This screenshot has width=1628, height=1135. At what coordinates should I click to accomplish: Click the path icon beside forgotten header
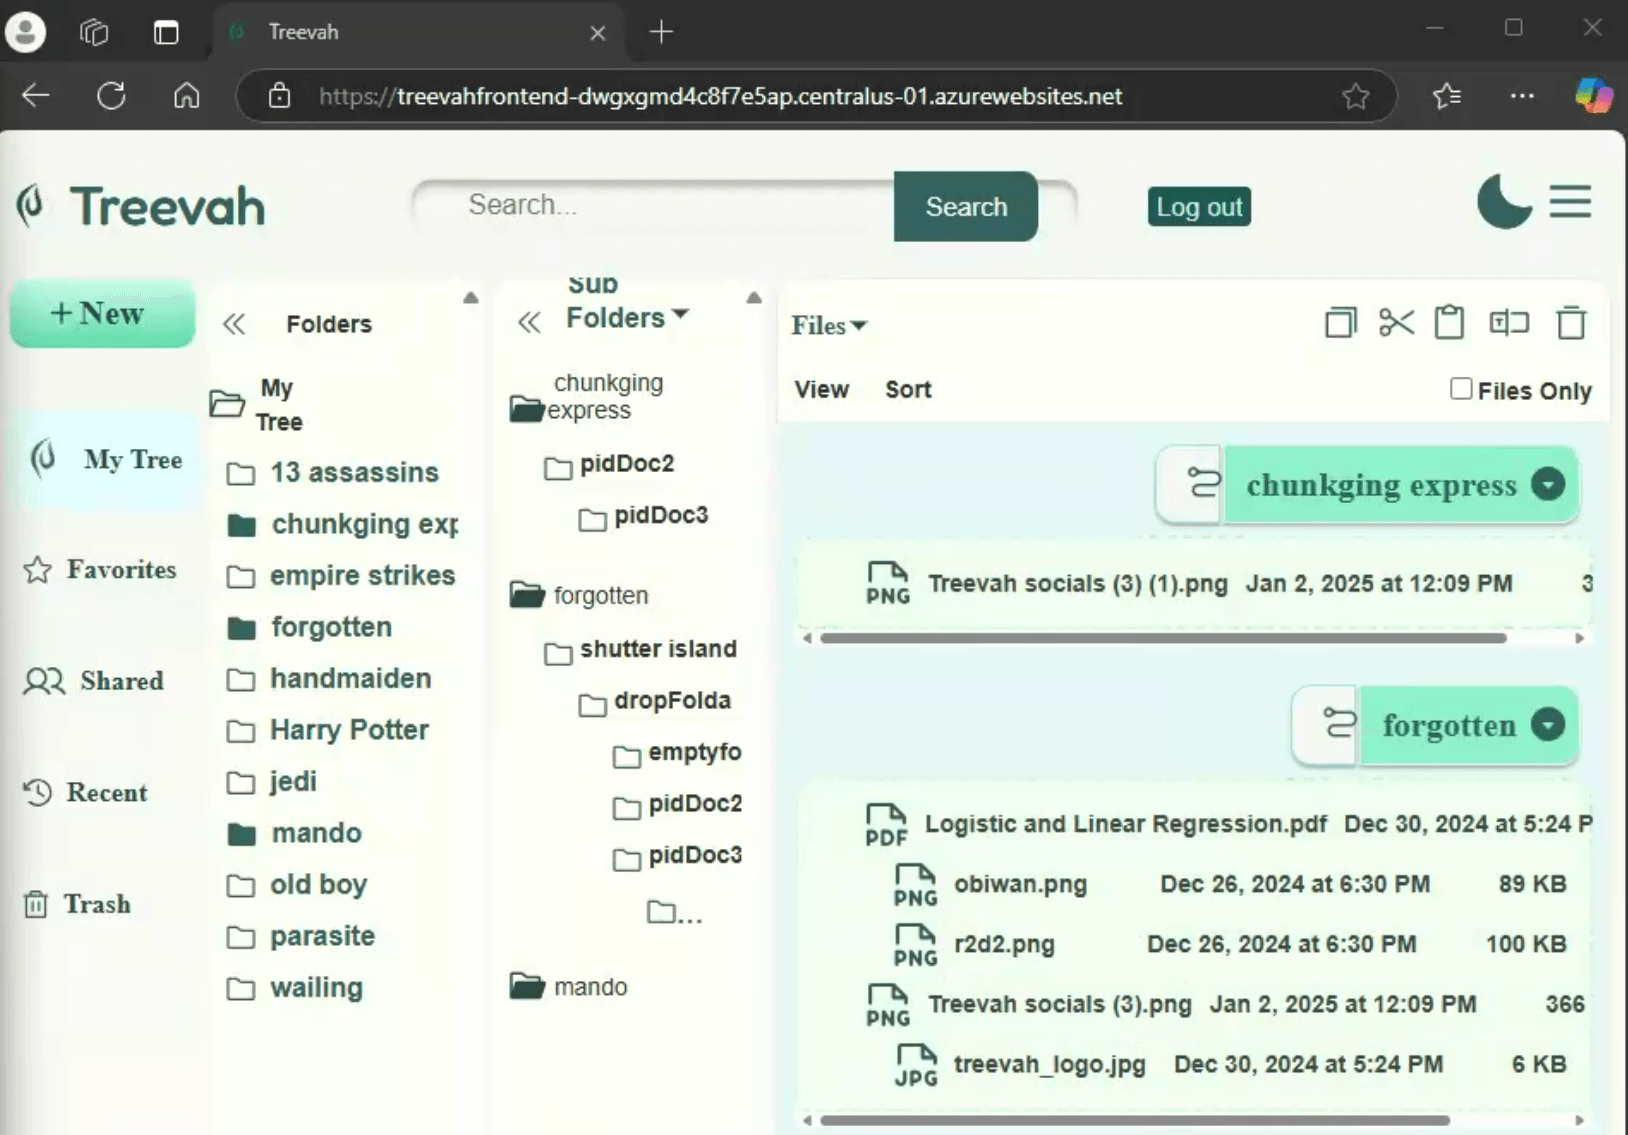(x=1339, y=724)
